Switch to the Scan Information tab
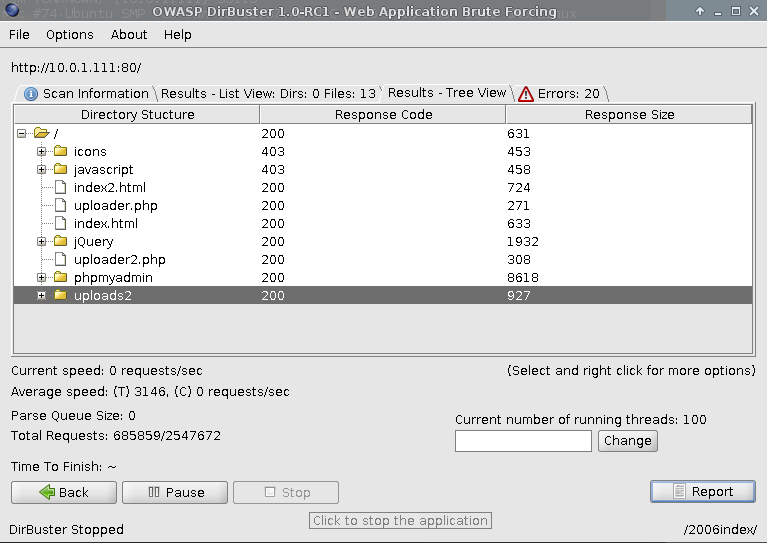This screenshot has height=543, width=767. click(86, 94)
